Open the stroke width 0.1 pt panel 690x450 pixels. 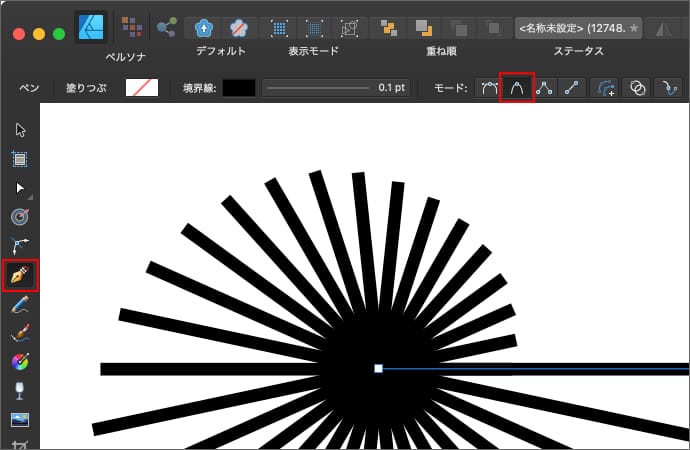335,88
